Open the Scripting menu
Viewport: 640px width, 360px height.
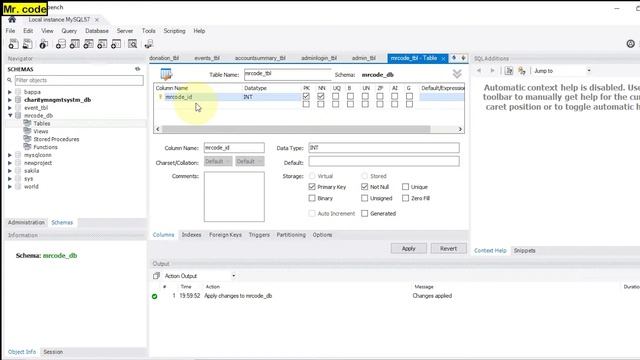(x=174, y=31)
